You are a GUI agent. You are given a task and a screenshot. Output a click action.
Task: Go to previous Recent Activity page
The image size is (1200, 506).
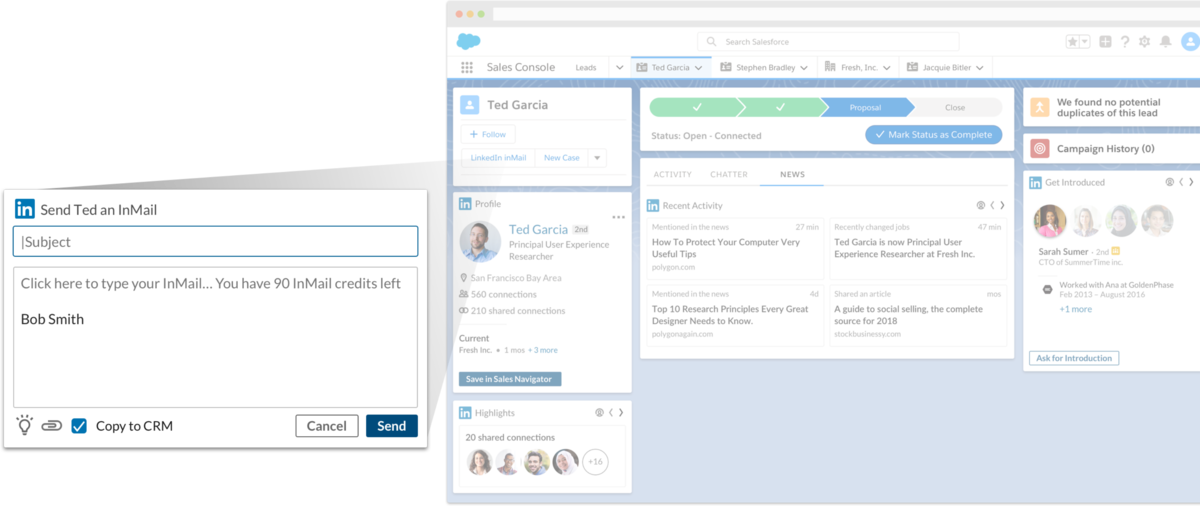[992, 205]
